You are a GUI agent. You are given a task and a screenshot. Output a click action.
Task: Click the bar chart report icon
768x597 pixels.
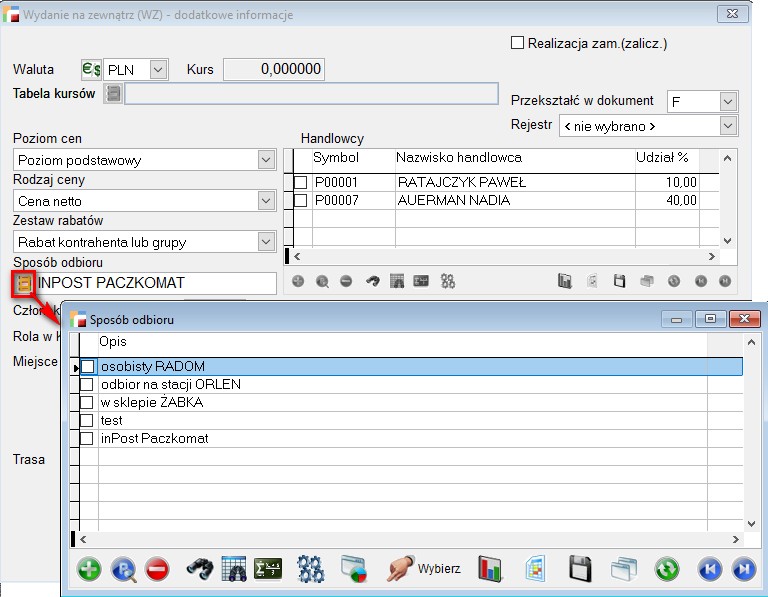[489, 569]
